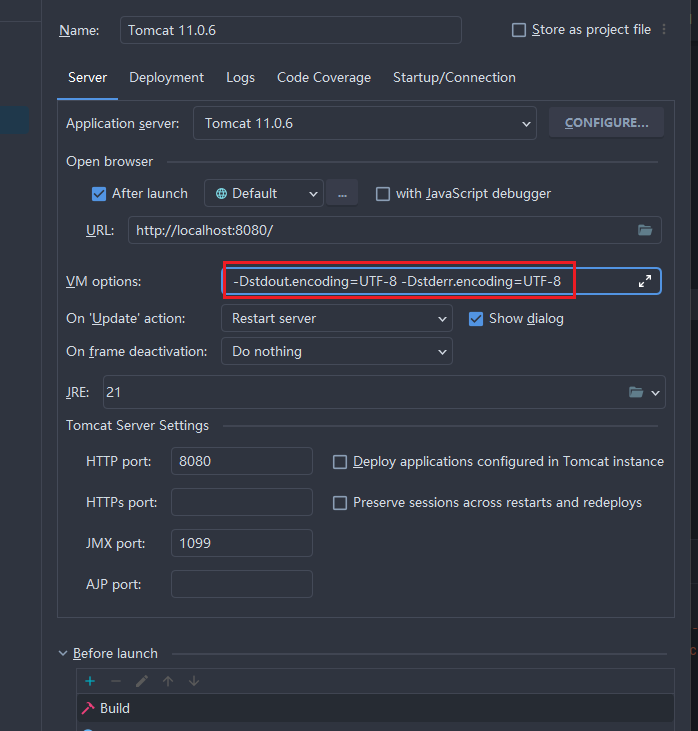Collapse the Before launch section
698x731 pixels.
63,653
